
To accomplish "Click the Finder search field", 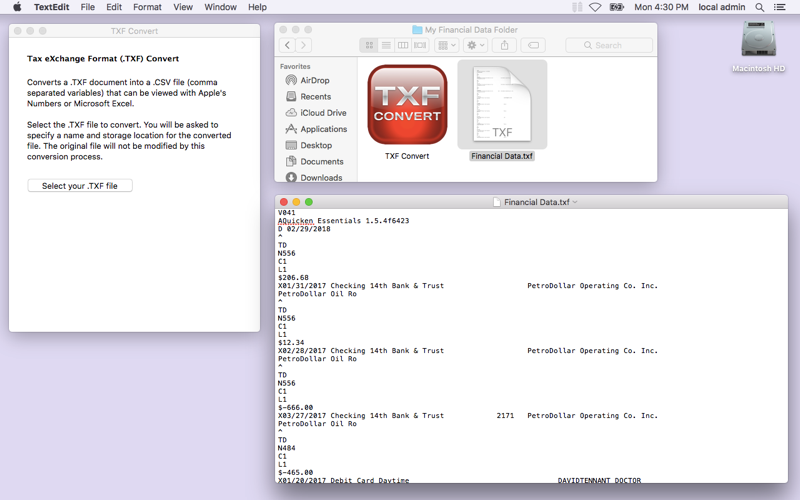I will 609,45.
